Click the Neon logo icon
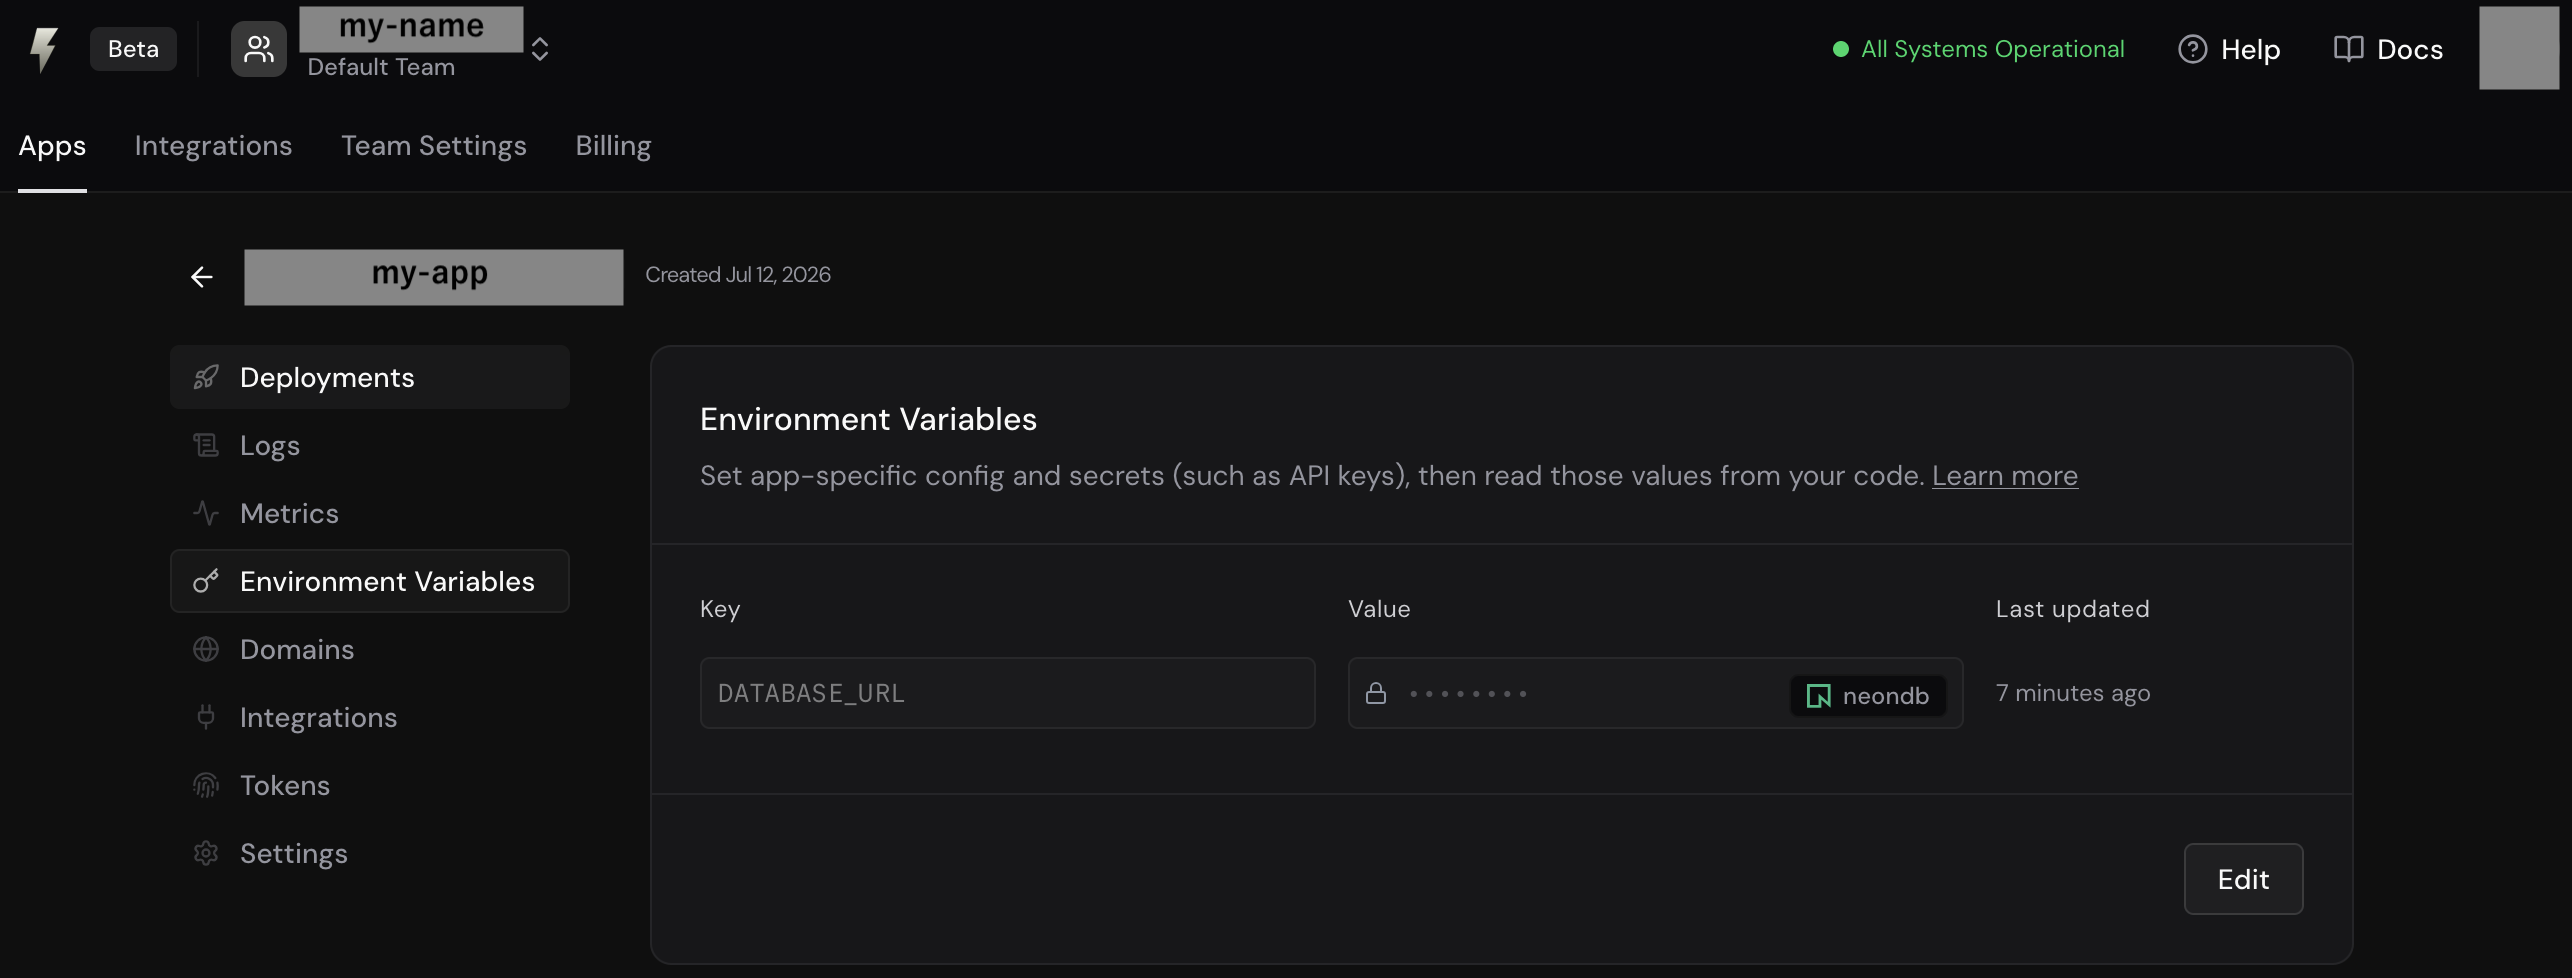Screen dimensions: 2572x978 [1818, 696]
